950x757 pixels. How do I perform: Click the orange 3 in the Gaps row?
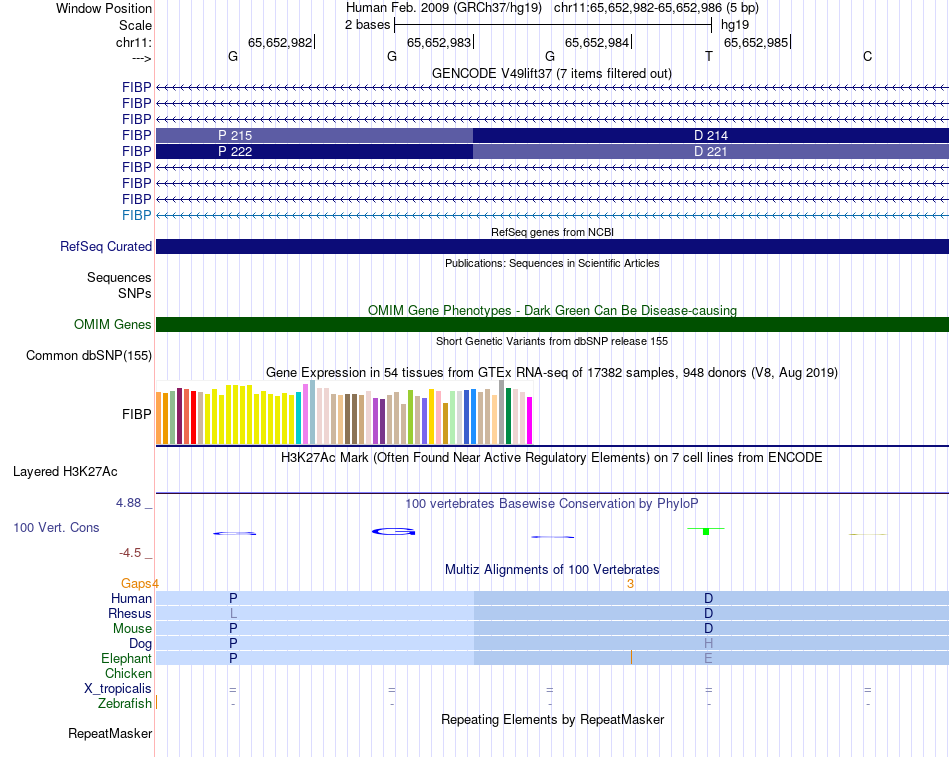(x=630, y=584)
